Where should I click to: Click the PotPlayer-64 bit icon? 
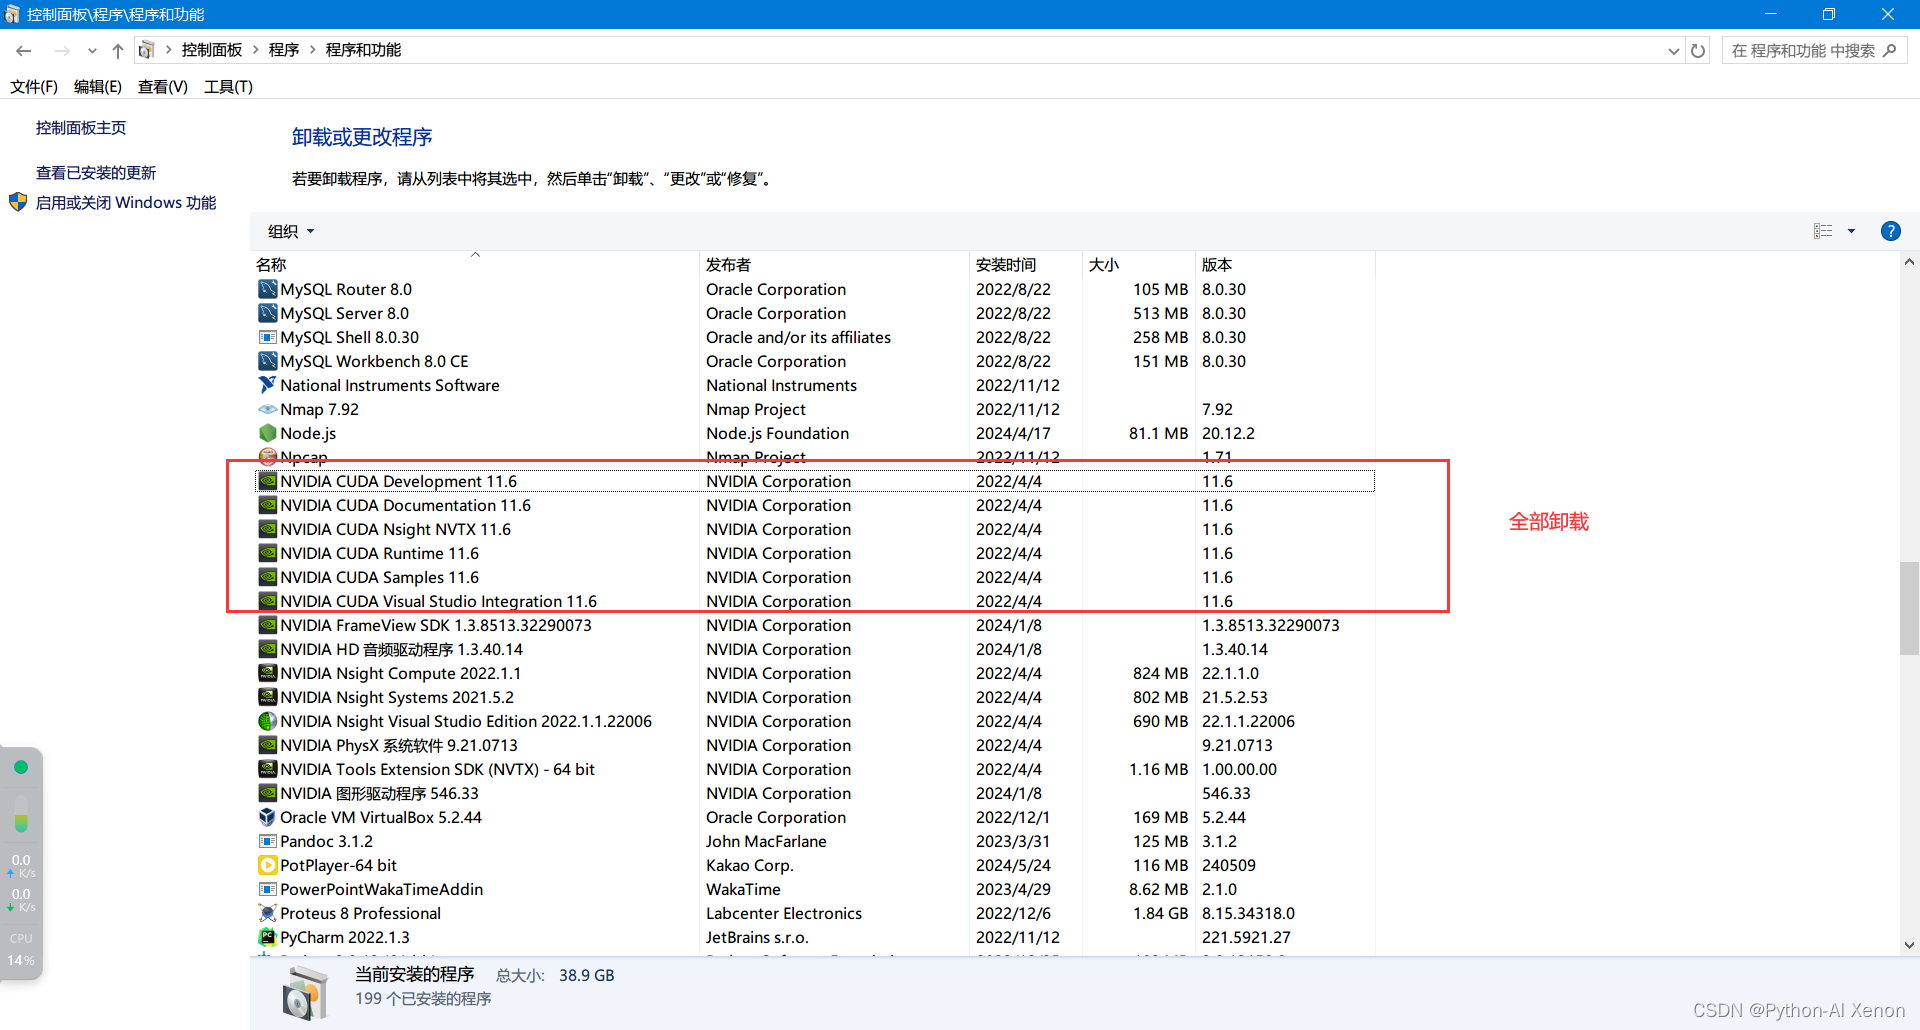tap(267, 865)
